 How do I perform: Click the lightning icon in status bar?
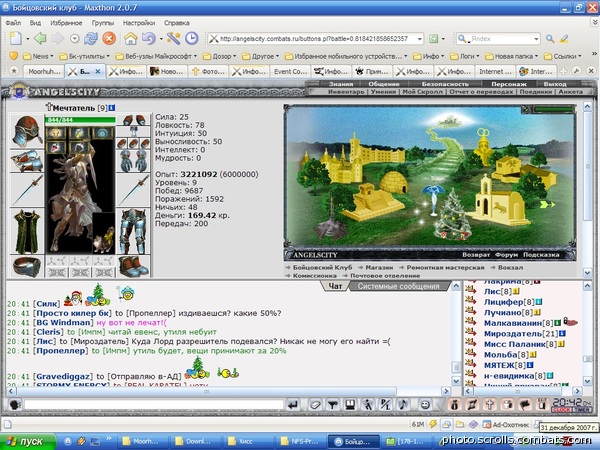pos(433,424)
